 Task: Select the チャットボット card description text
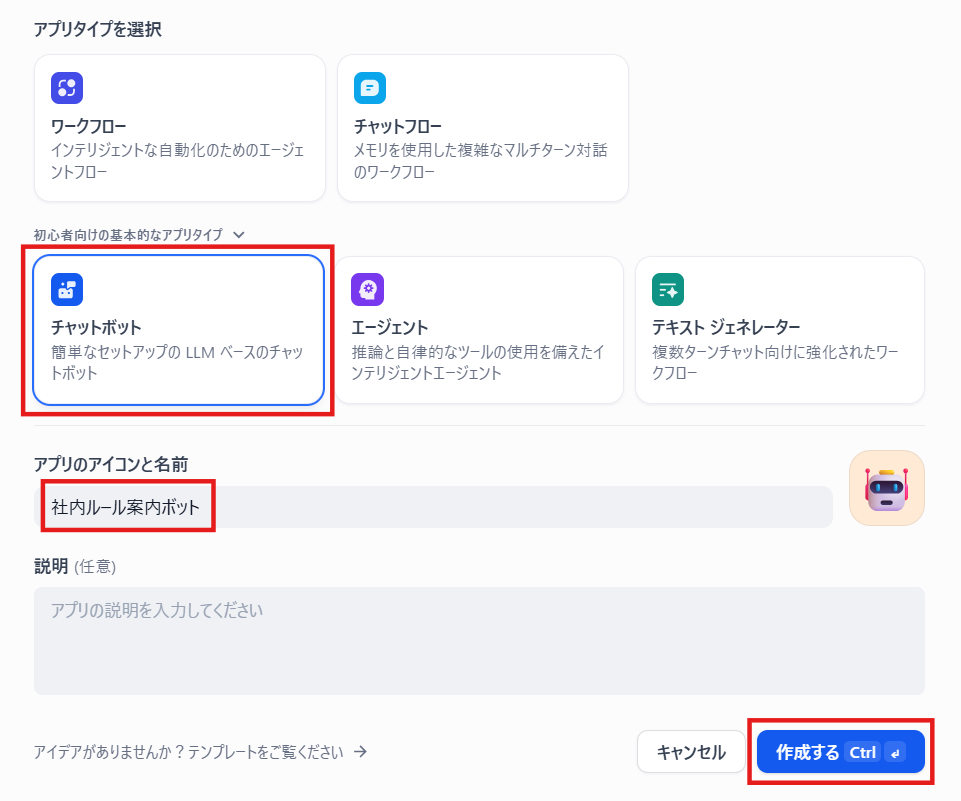[177, 362]
